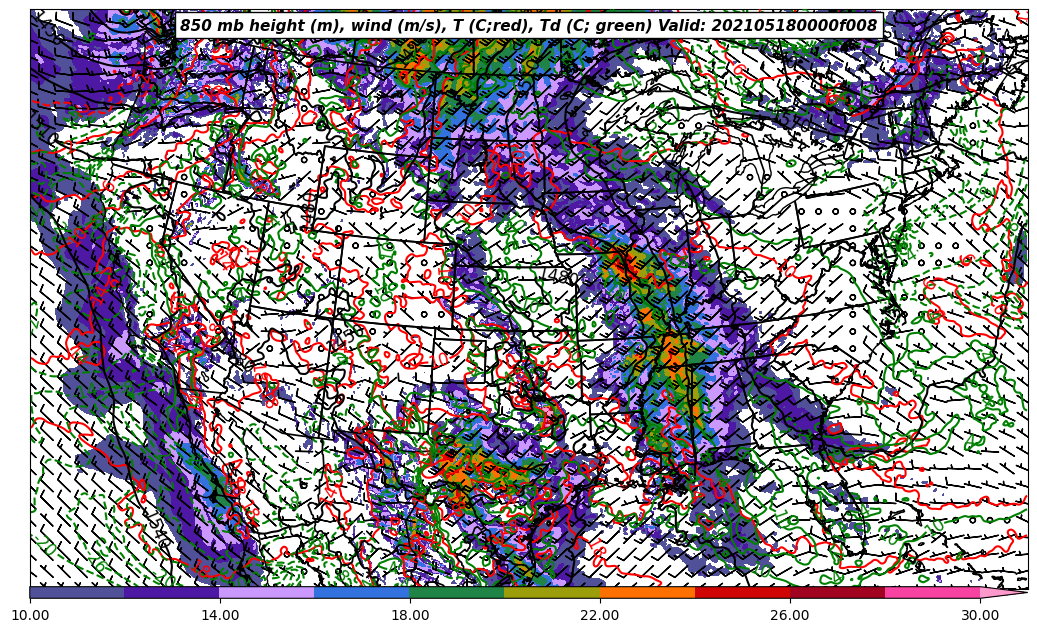The height and width of the screenshot is (632, 1037).
Task: Select the bright red 24–26 colorbar segment
Action: pos(742,592)
